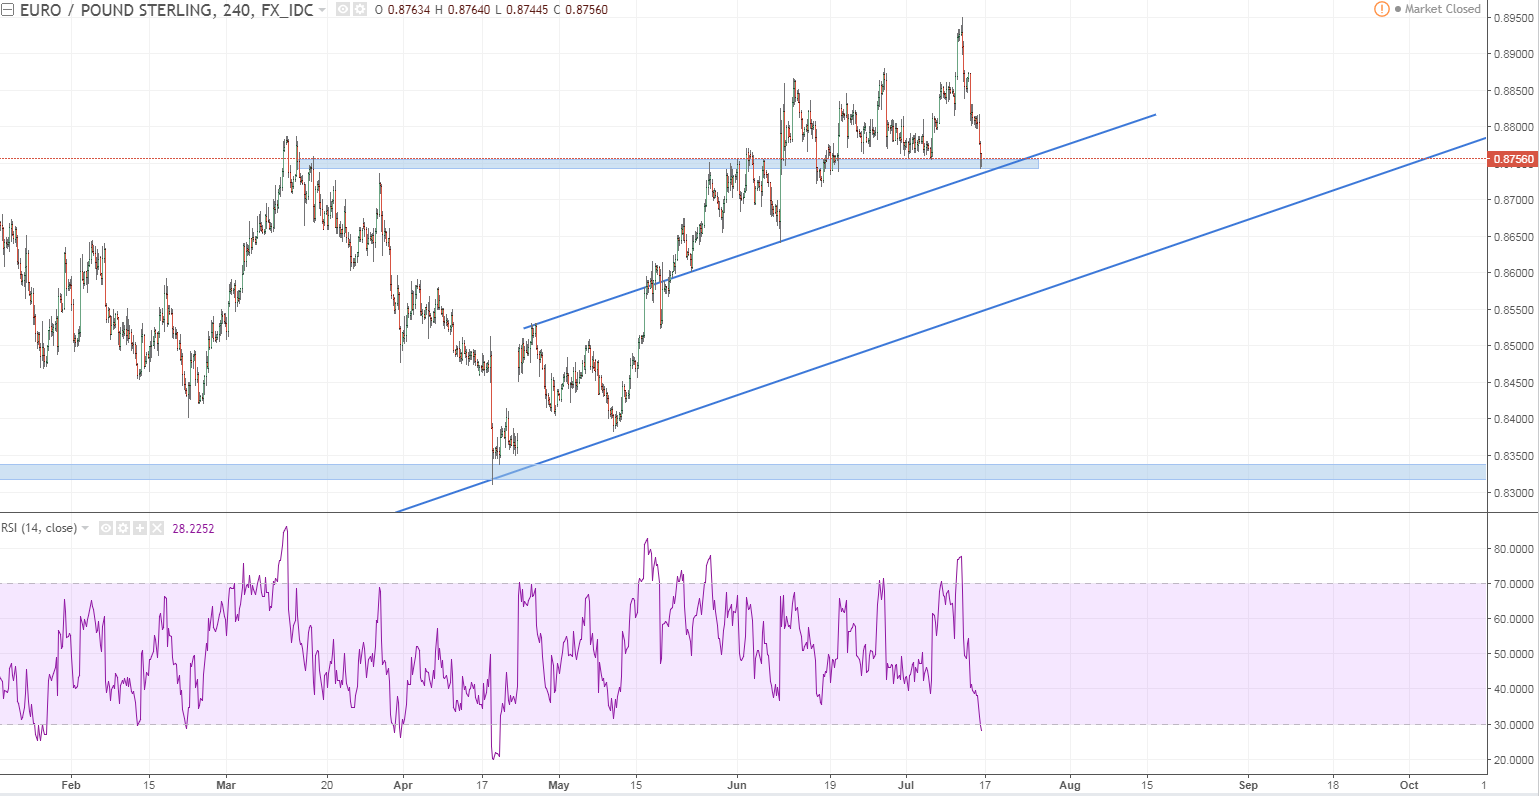Select the upper shorter blue trendline
Screen dimensions: 1539x796
pyautogui.click(x=840, y=220)
